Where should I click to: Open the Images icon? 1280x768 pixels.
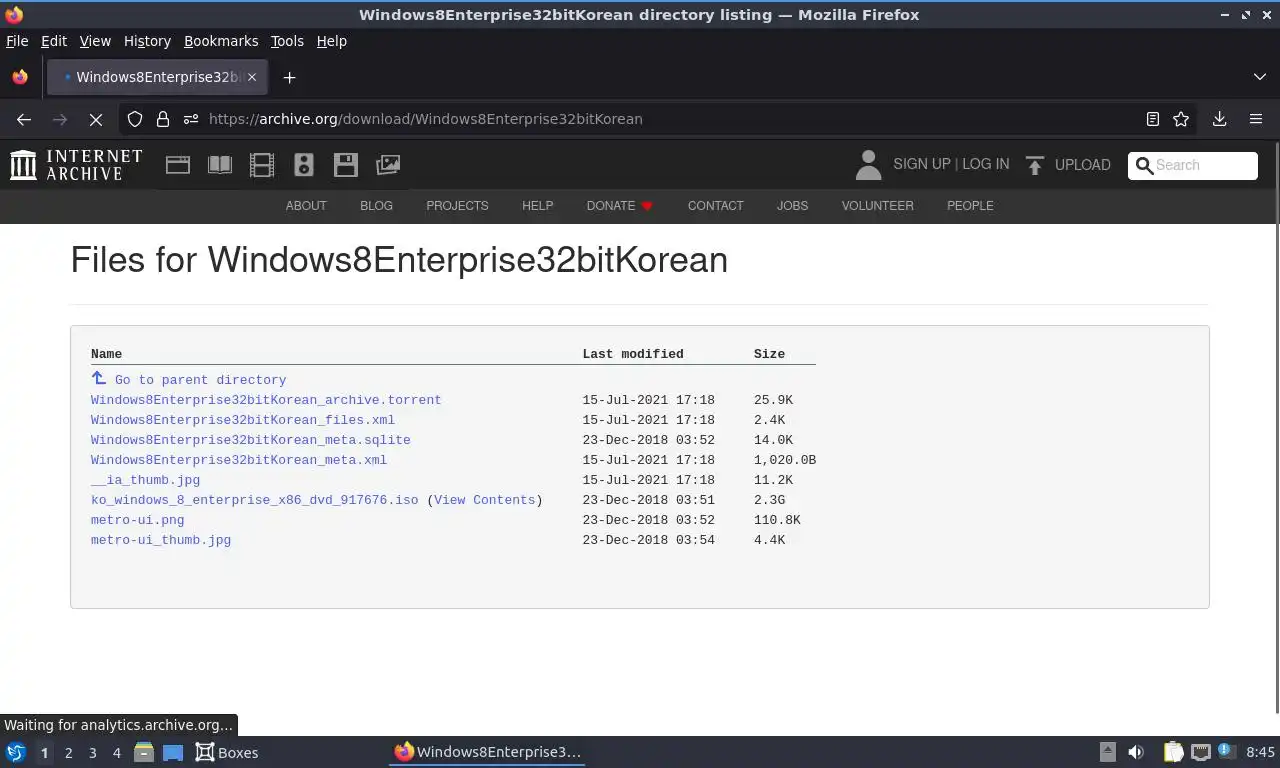coord(388,165)
